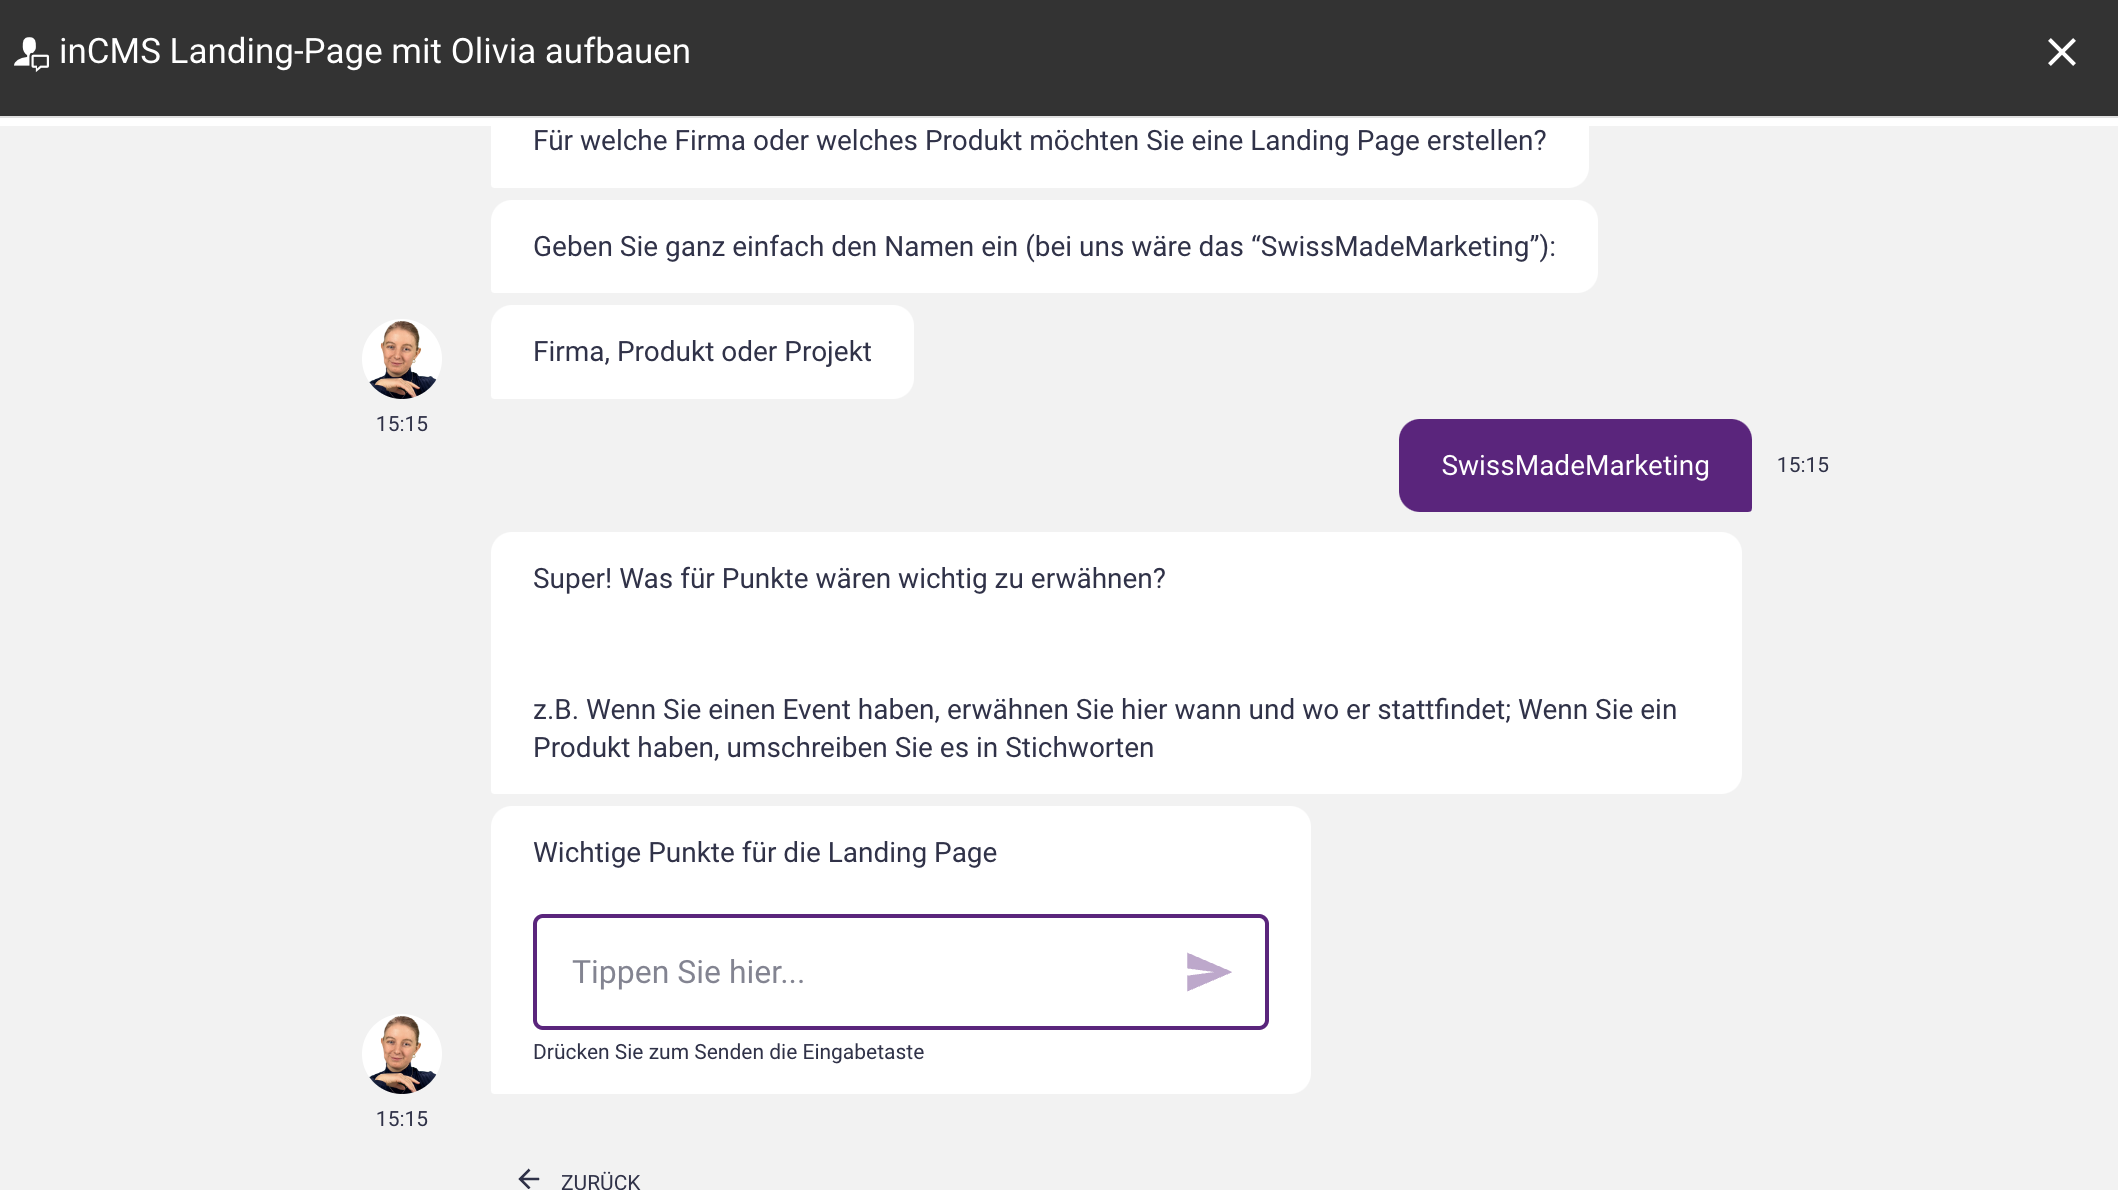Click the 'Super! Was für Punkte' message
The width and height of the screenshot is (2118, 1190).
(849, 579)
